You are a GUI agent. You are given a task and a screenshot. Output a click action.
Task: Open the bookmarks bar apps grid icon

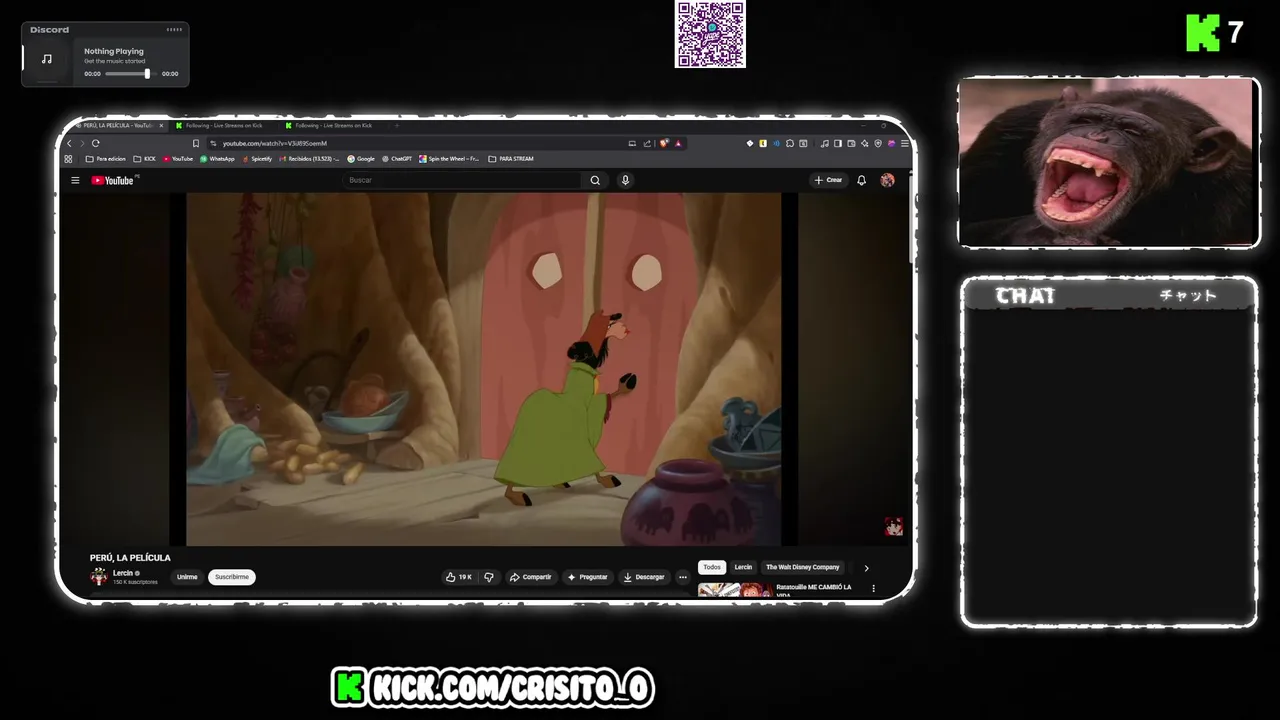click(x=68, y=159)
